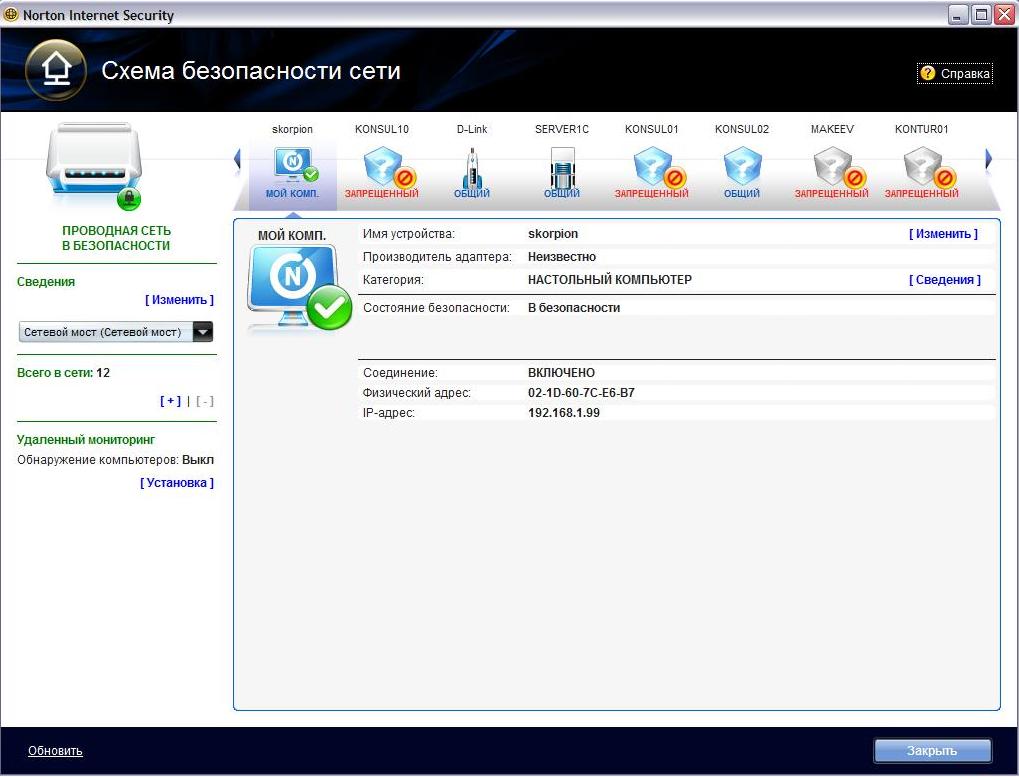Click the Обновить refresh link

[x=55, y=751]
